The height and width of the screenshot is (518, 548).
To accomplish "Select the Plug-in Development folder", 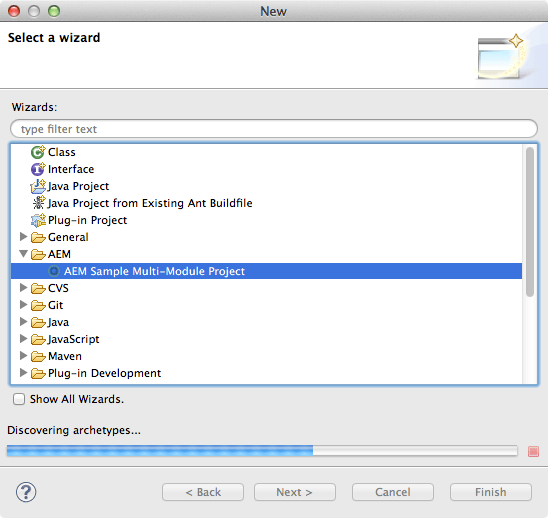I will click(96, 373).
